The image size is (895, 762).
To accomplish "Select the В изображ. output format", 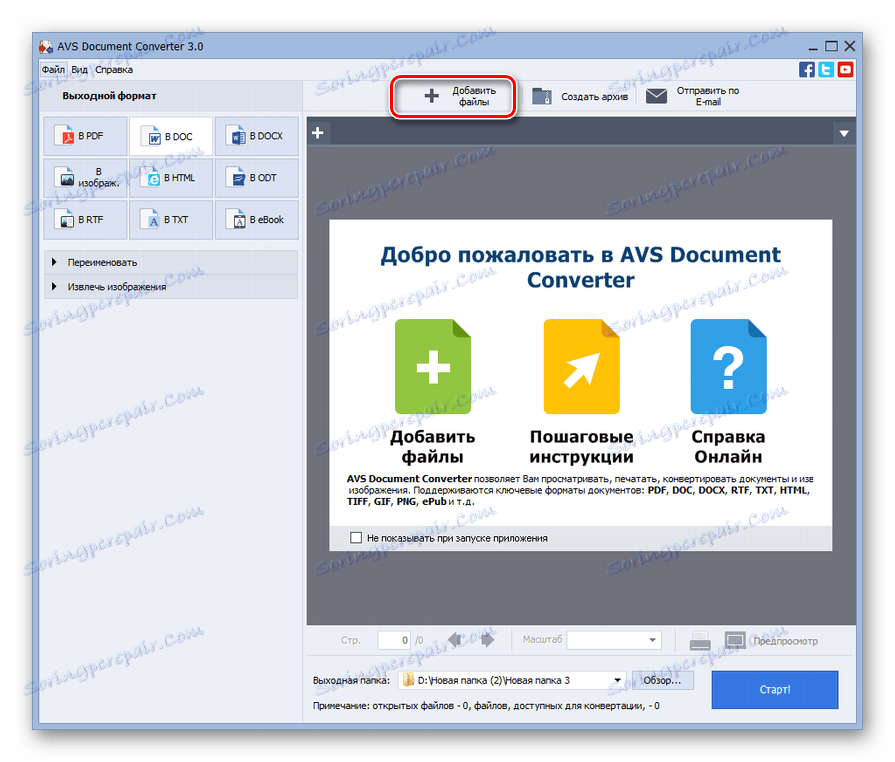I will point(85,178).
